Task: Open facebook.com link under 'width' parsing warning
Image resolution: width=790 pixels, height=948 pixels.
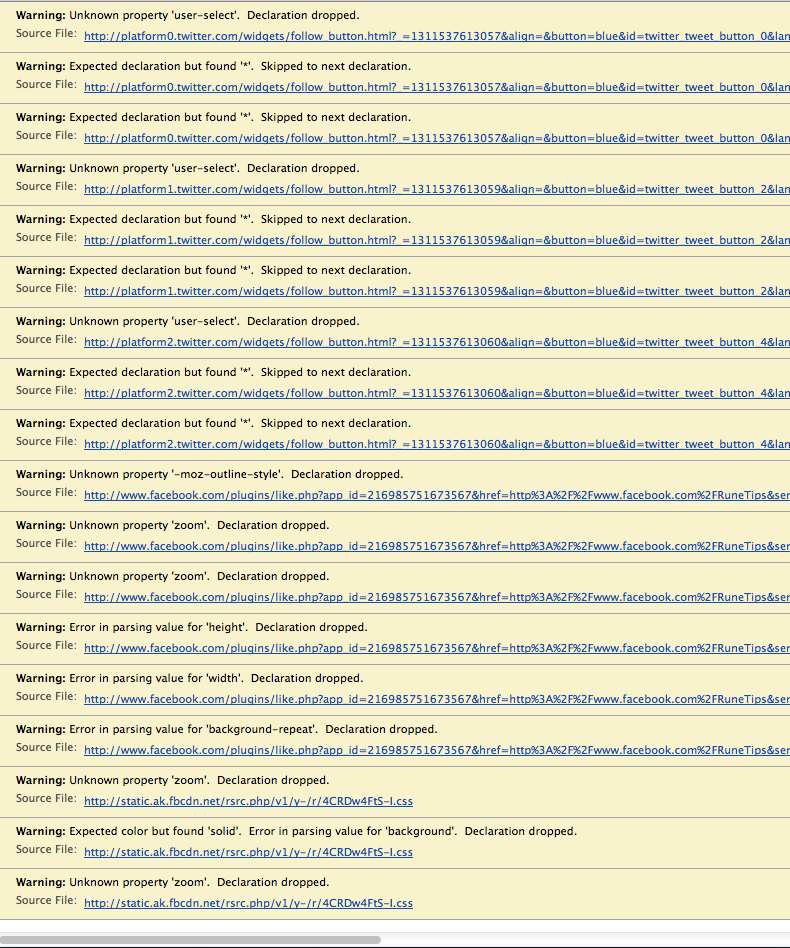Action: (x=436, y=699)
